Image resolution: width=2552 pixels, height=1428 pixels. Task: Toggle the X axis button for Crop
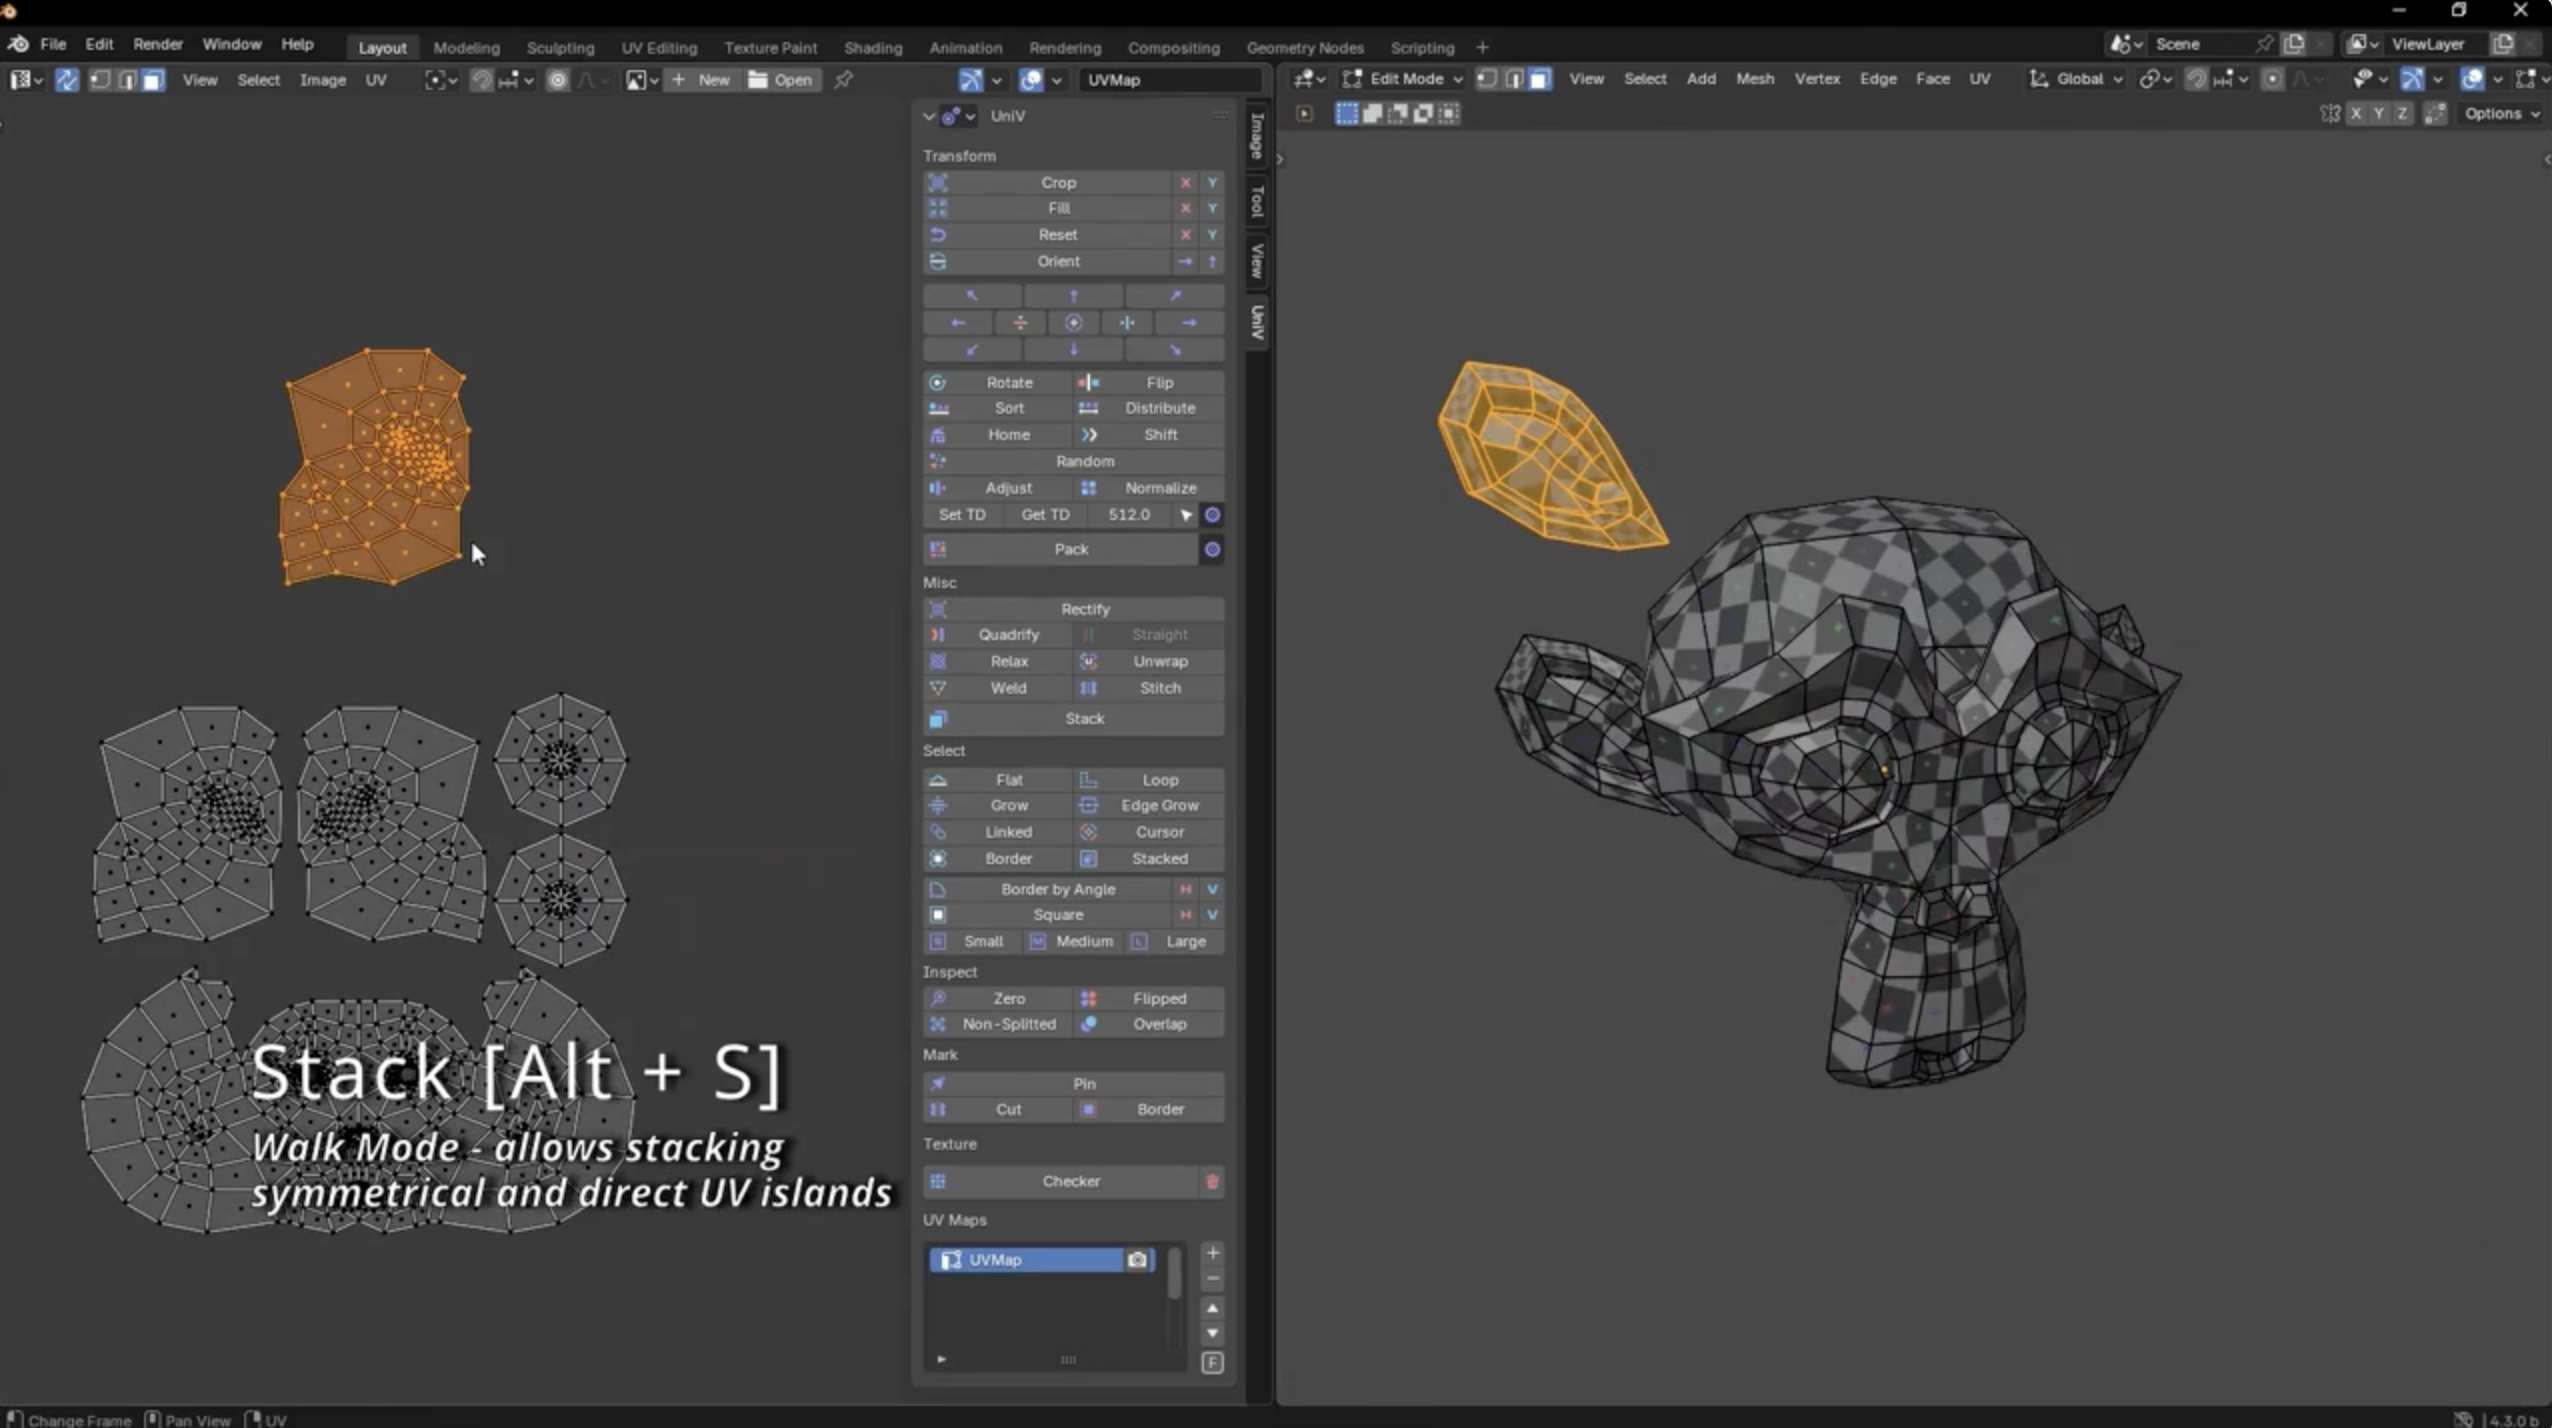click(x=1185, y=182)
